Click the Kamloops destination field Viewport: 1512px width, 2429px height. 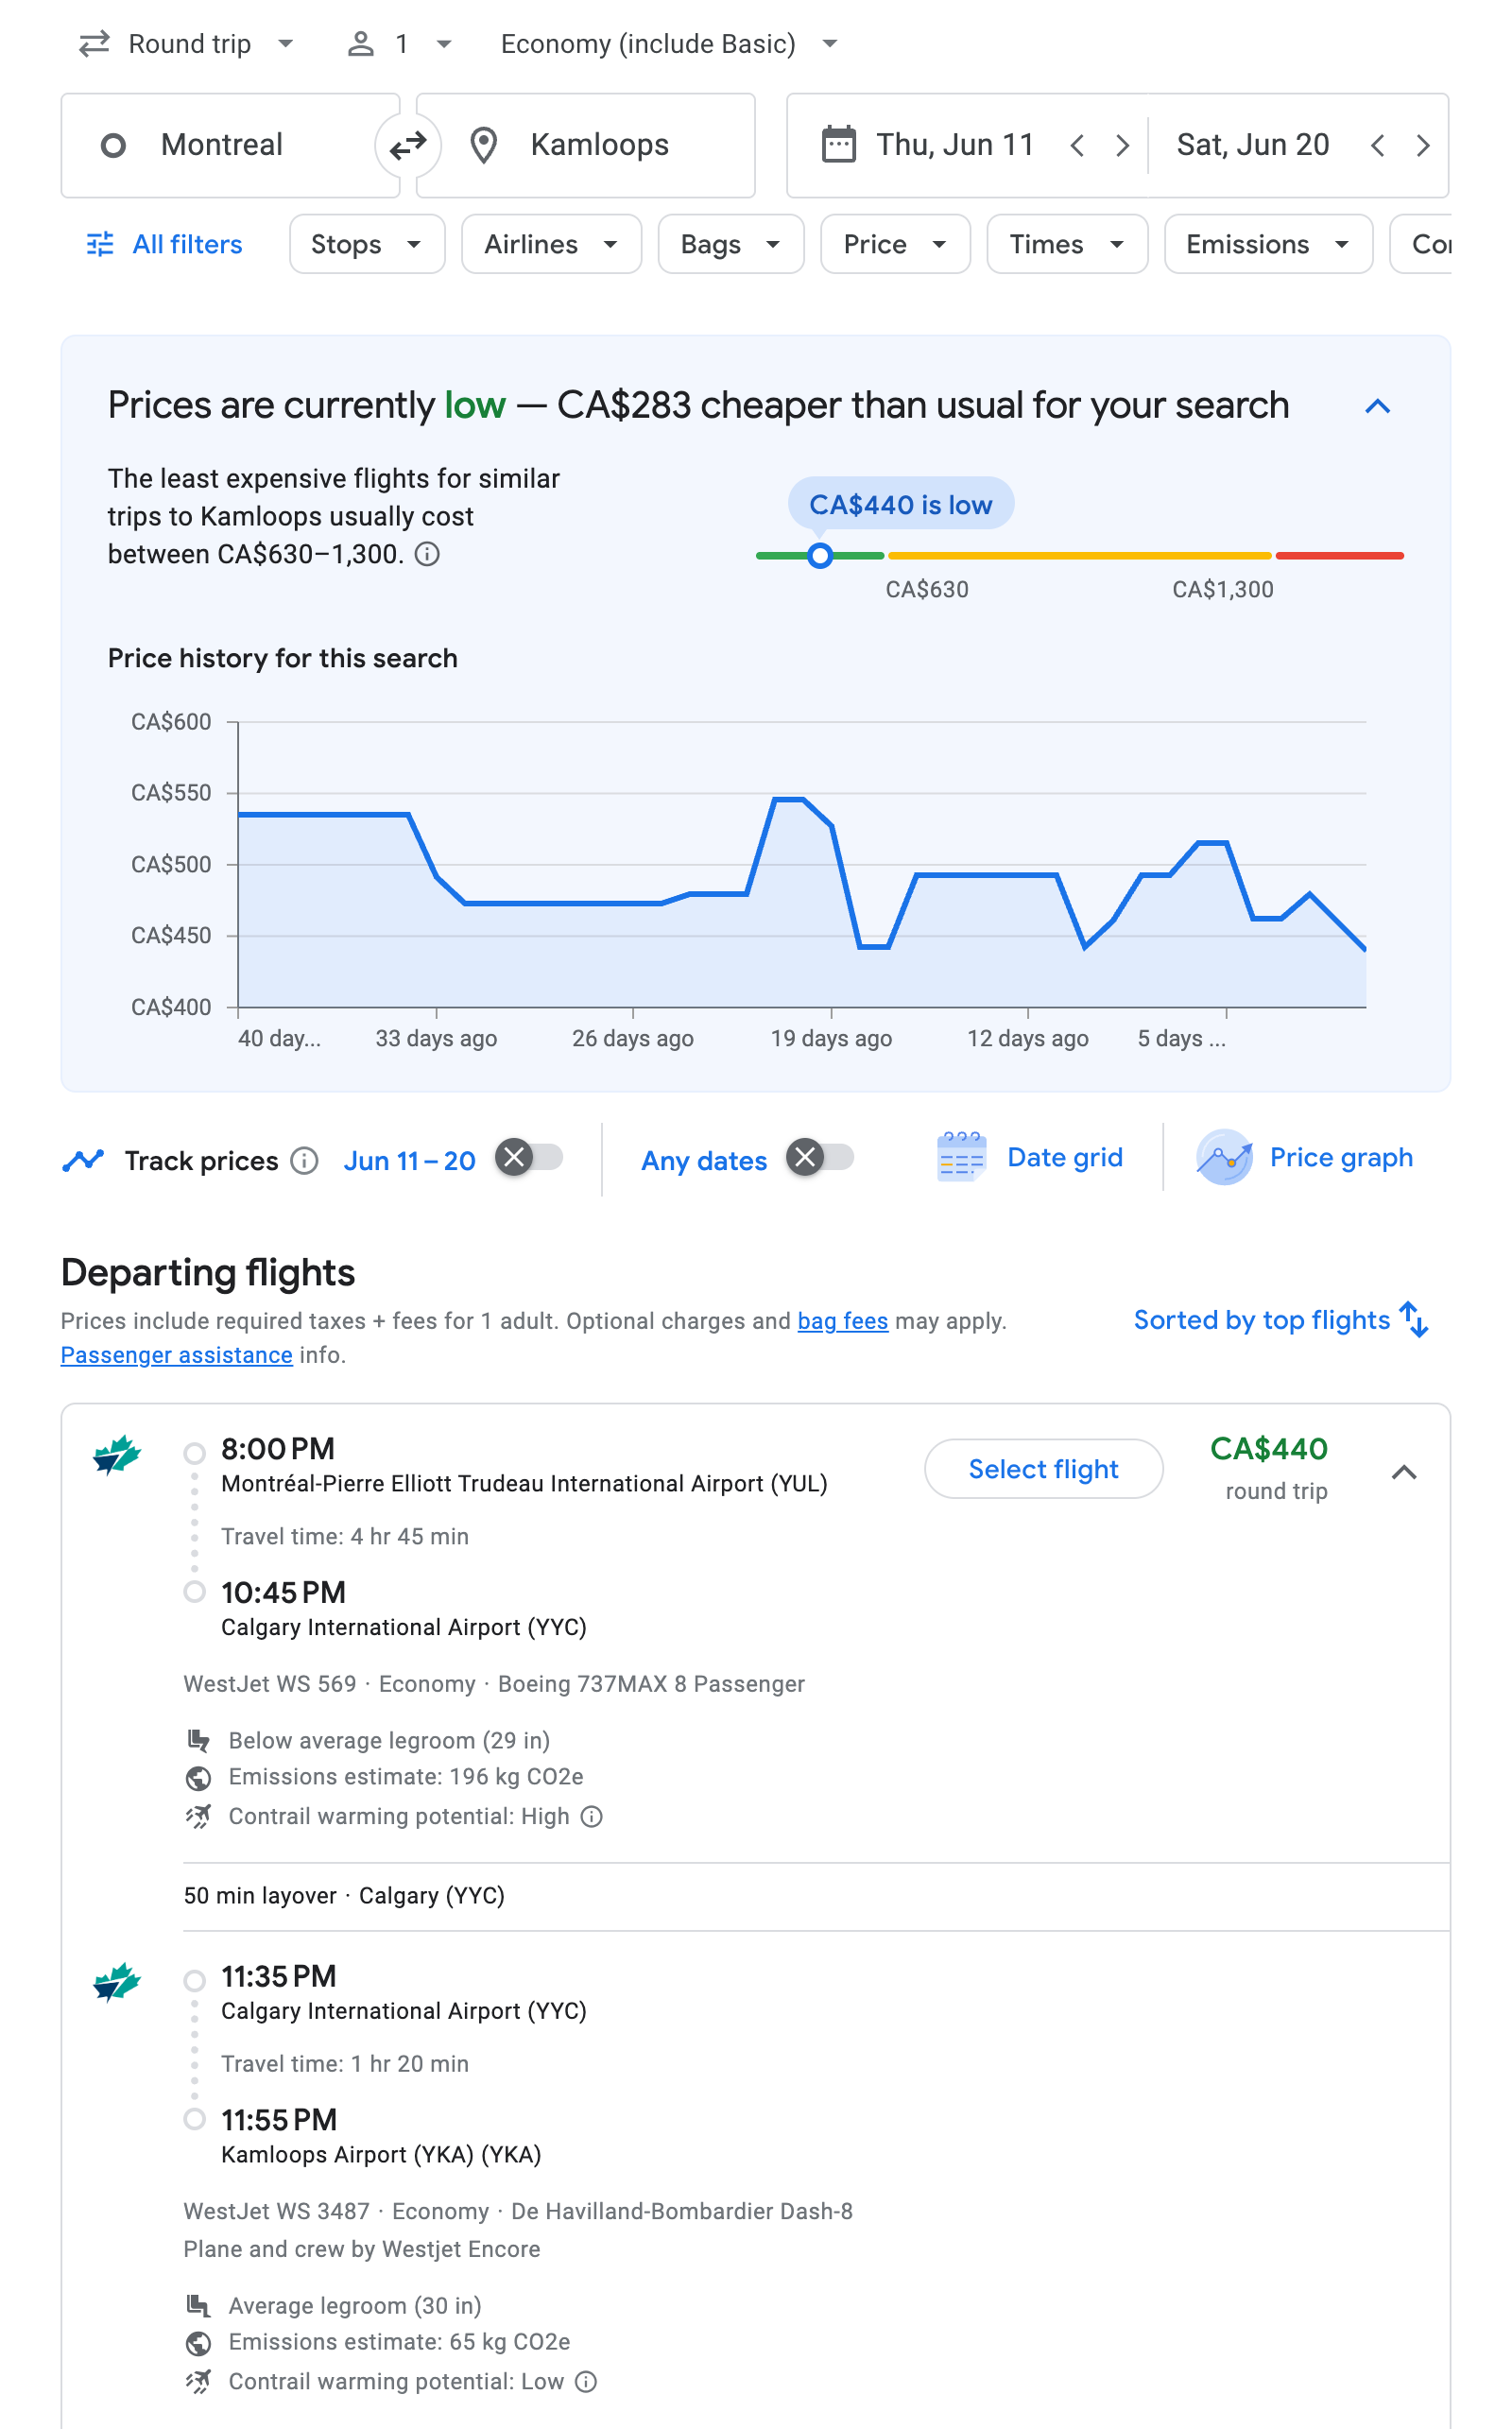point(598,144)
